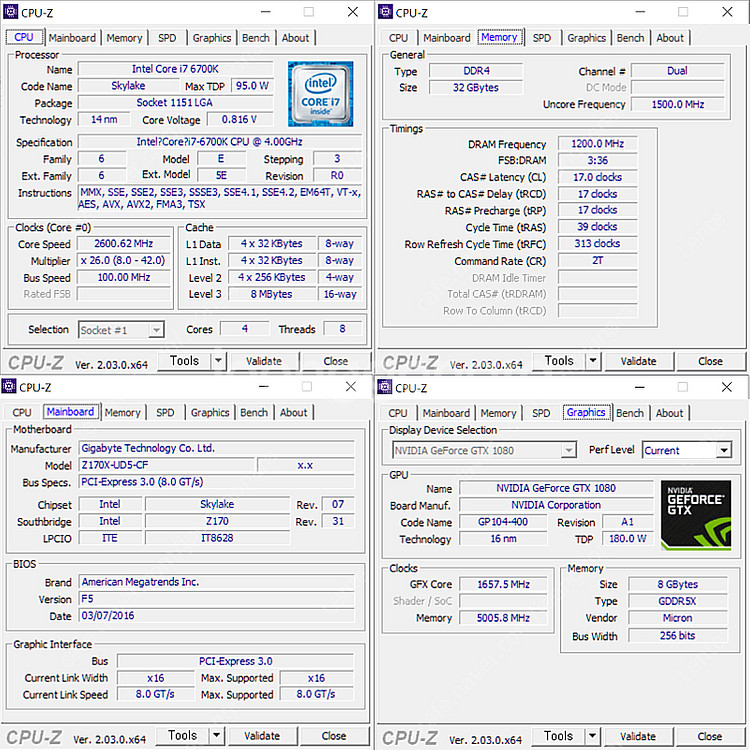Open Tools dropdown arrow in Mainboard window

216,735
